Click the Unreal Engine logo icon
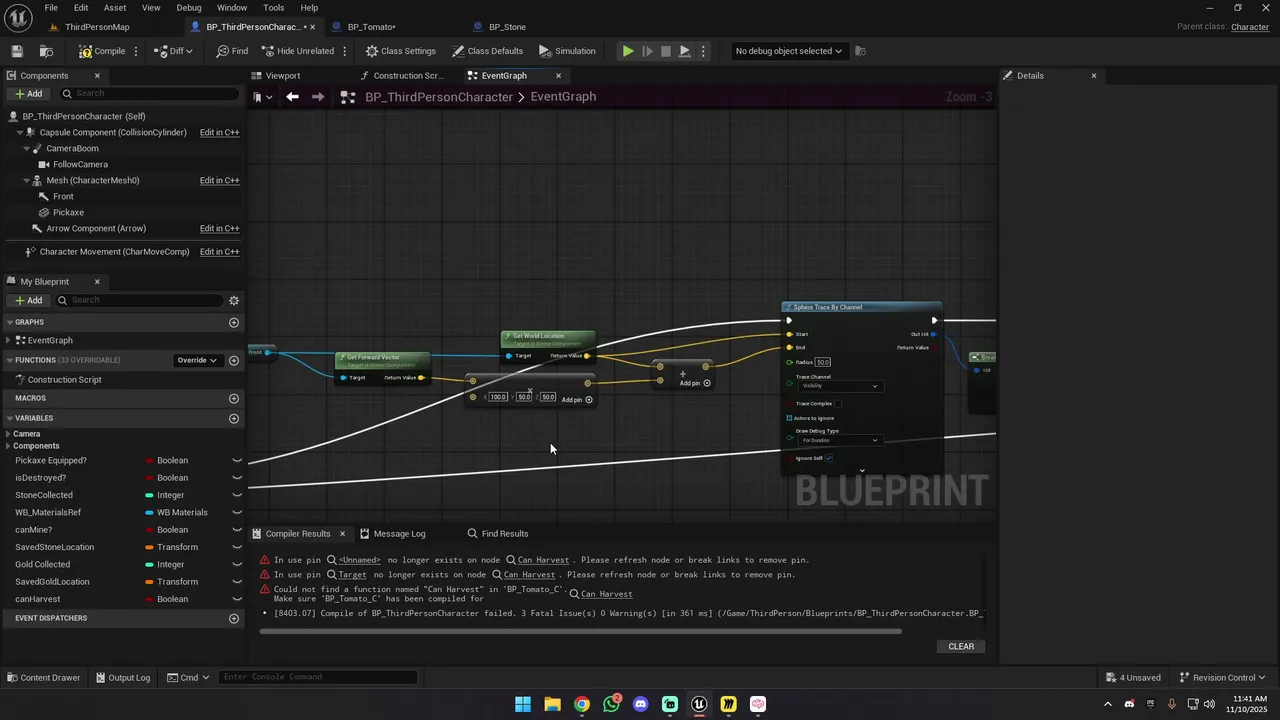The width and height of the screenshot is (1280, 720). point(17,17)
